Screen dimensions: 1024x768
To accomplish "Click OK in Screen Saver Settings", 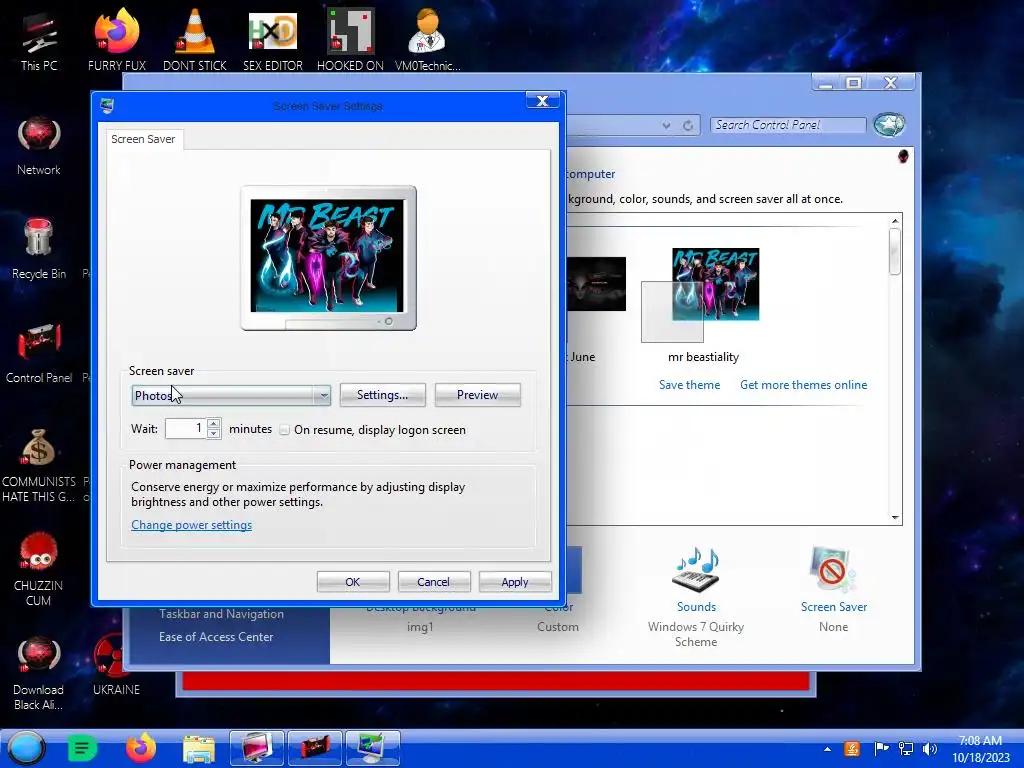I will [x=353, y=582].
